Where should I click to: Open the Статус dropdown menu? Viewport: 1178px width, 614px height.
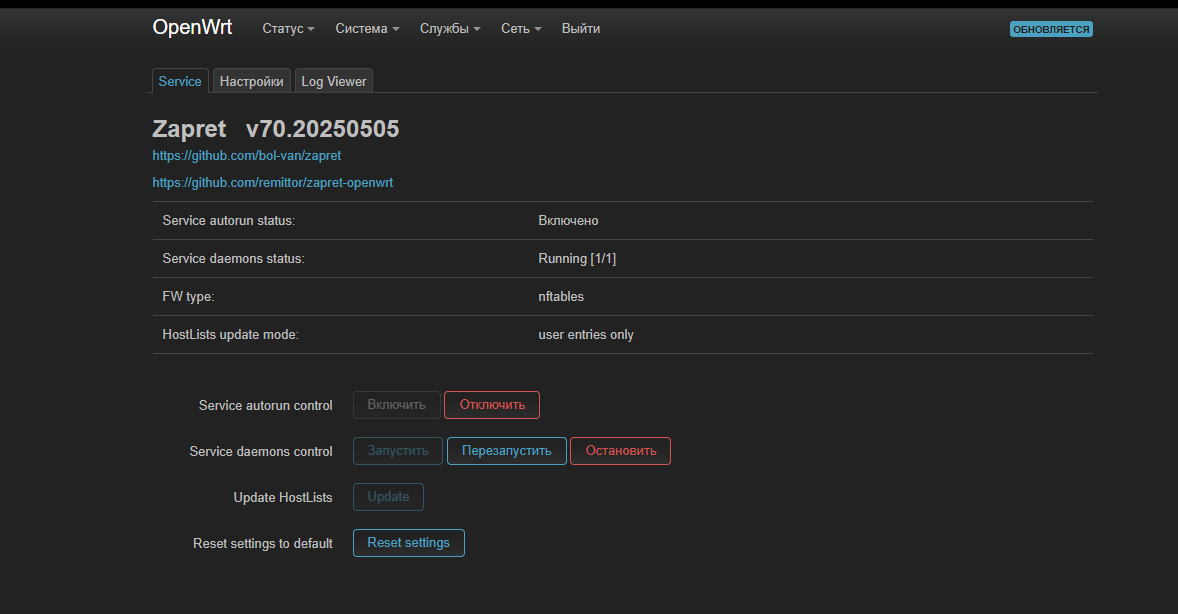(288, 29)
